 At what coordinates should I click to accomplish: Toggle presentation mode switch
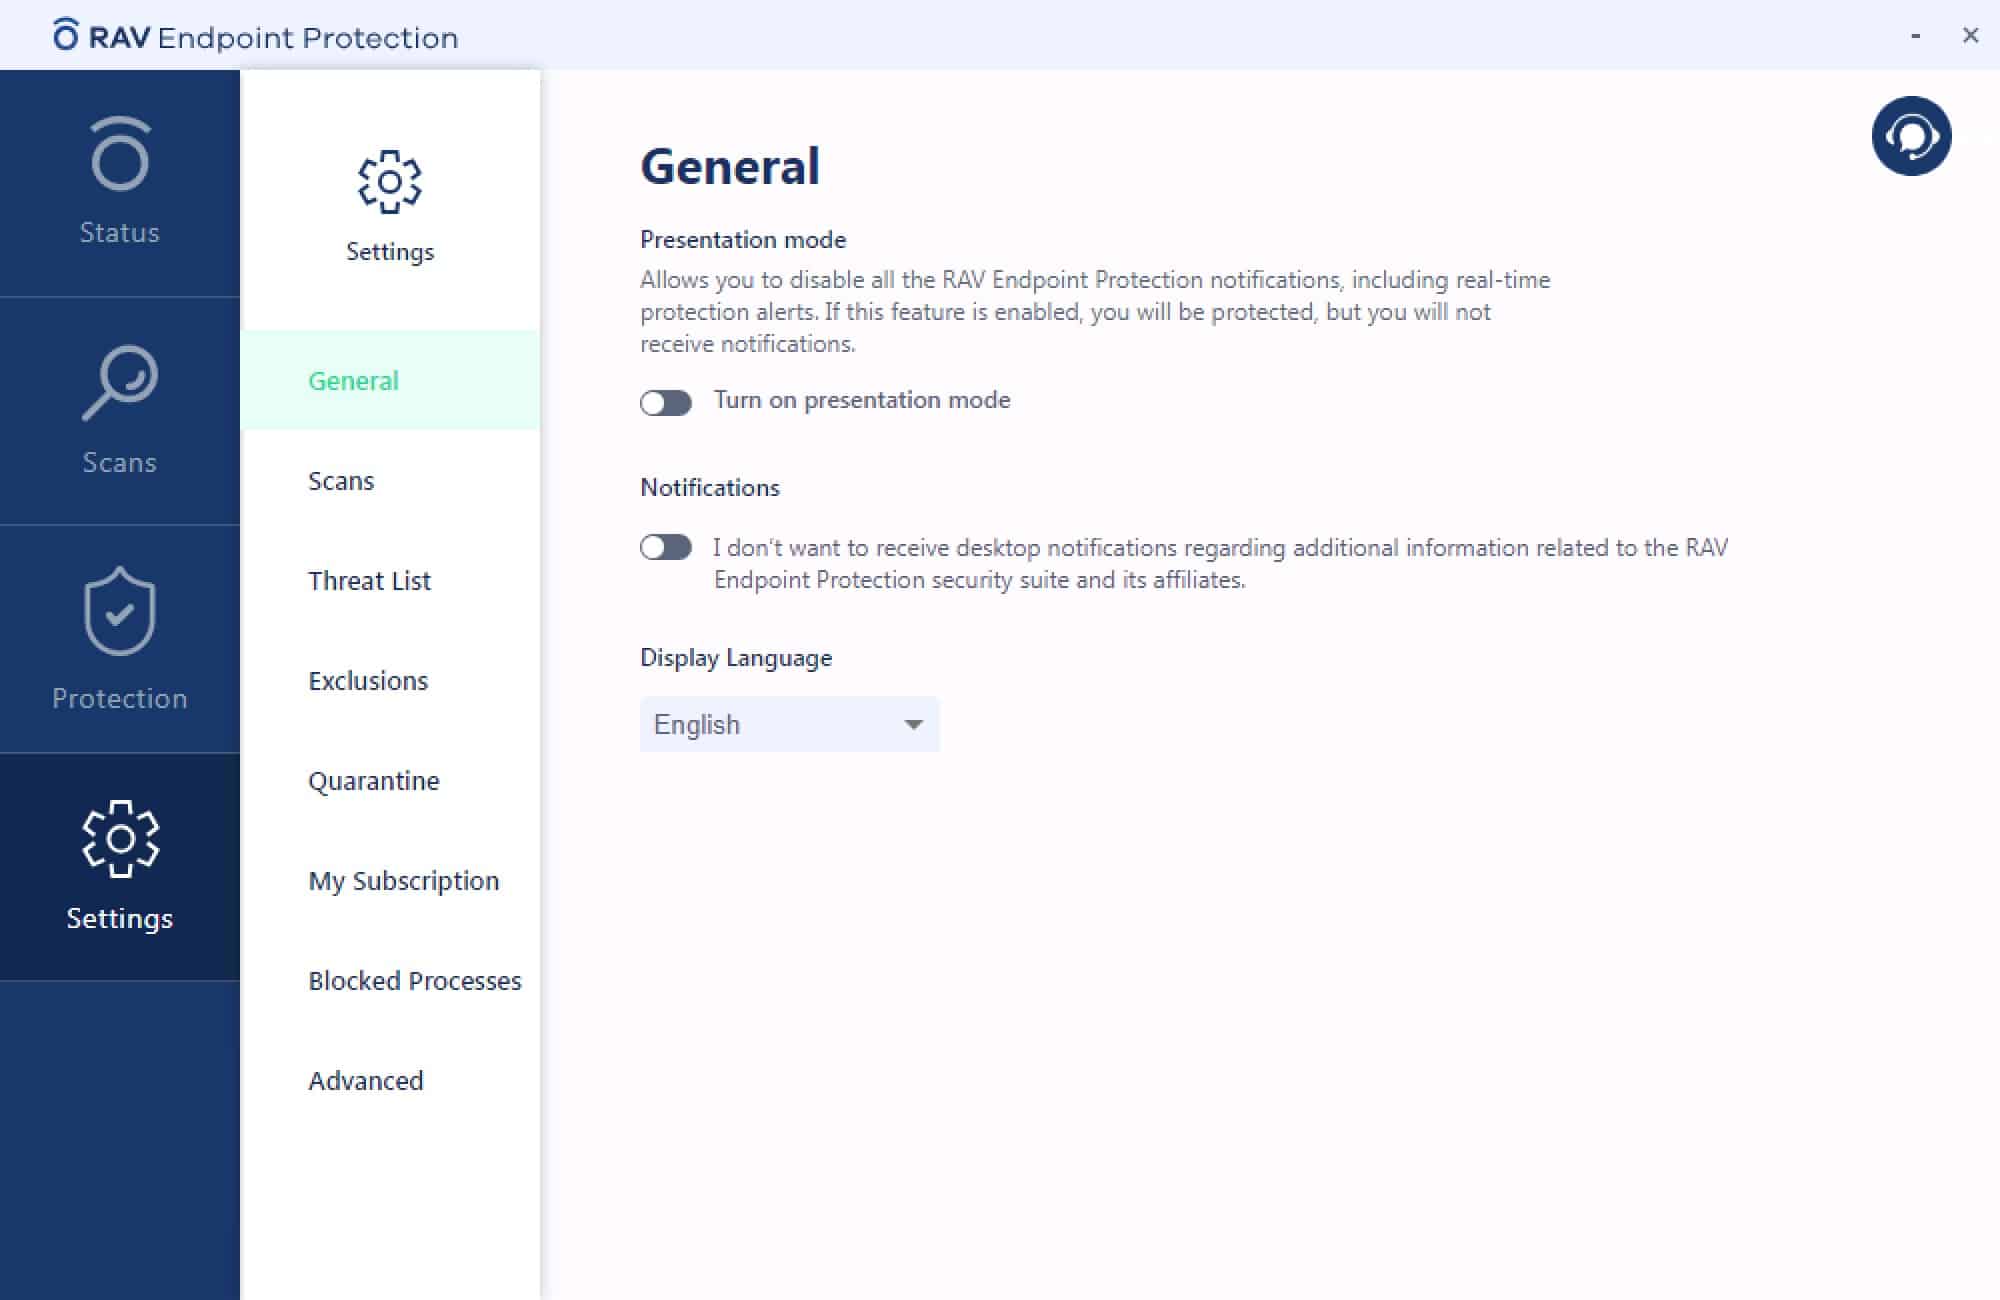point(666,402)
